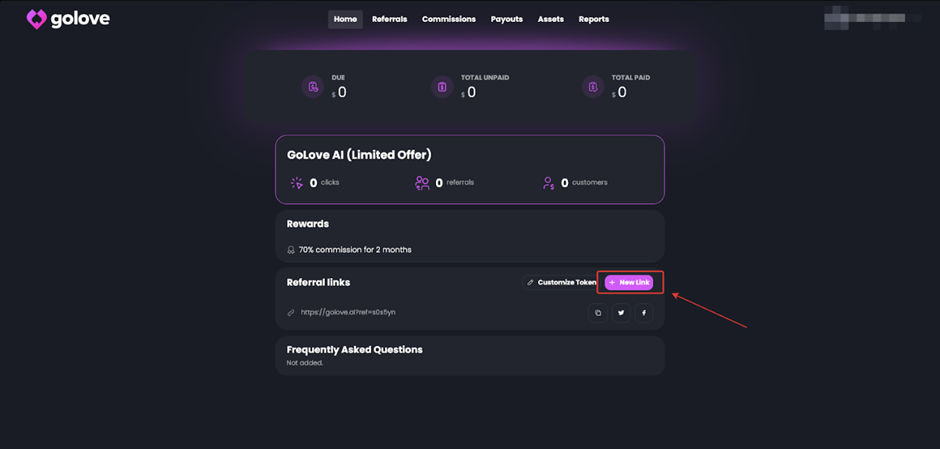This screenshot has width=940, height=449.
Task: Share referral link on Twitter icon
Action: pyautogui.click(x=621, y=313)
